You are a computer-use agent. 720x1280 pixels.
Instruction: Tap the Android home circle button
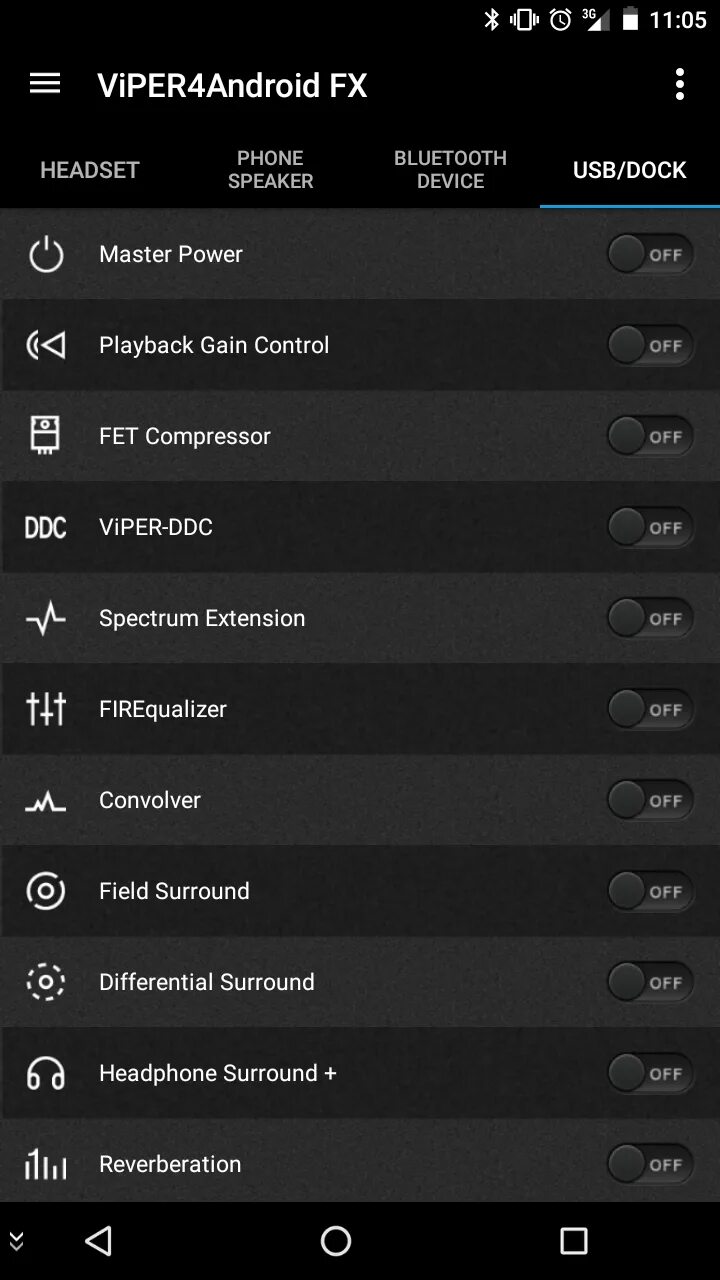(x=336, y=1241)
